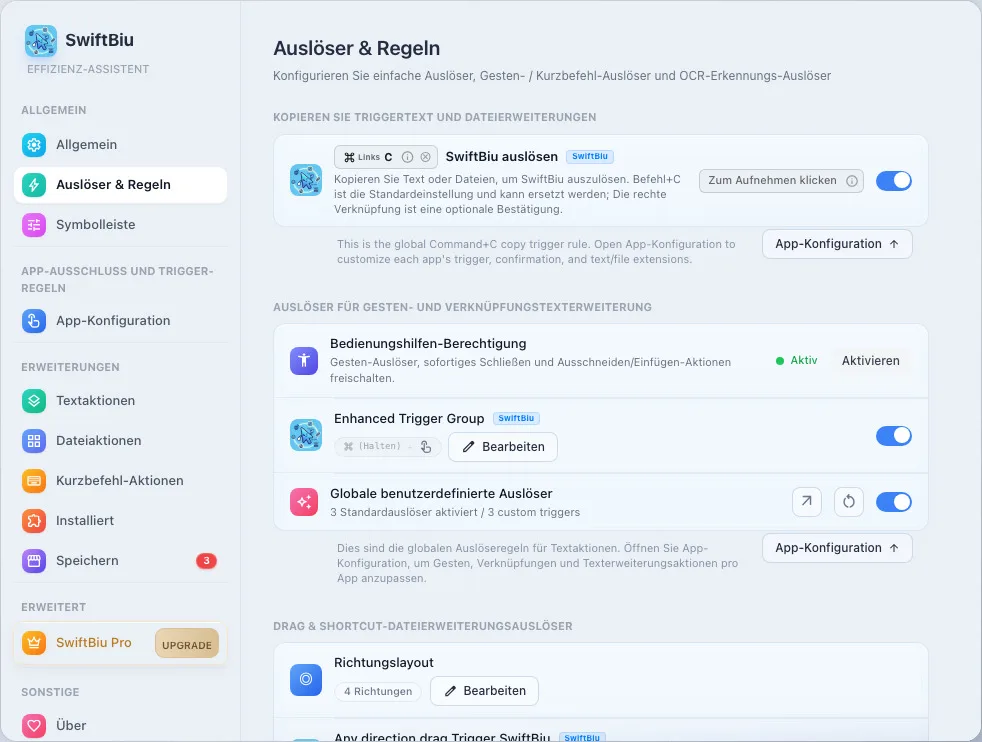Turn off Globale benutzerdefinierte Auslöser toggle

[894, 502]
